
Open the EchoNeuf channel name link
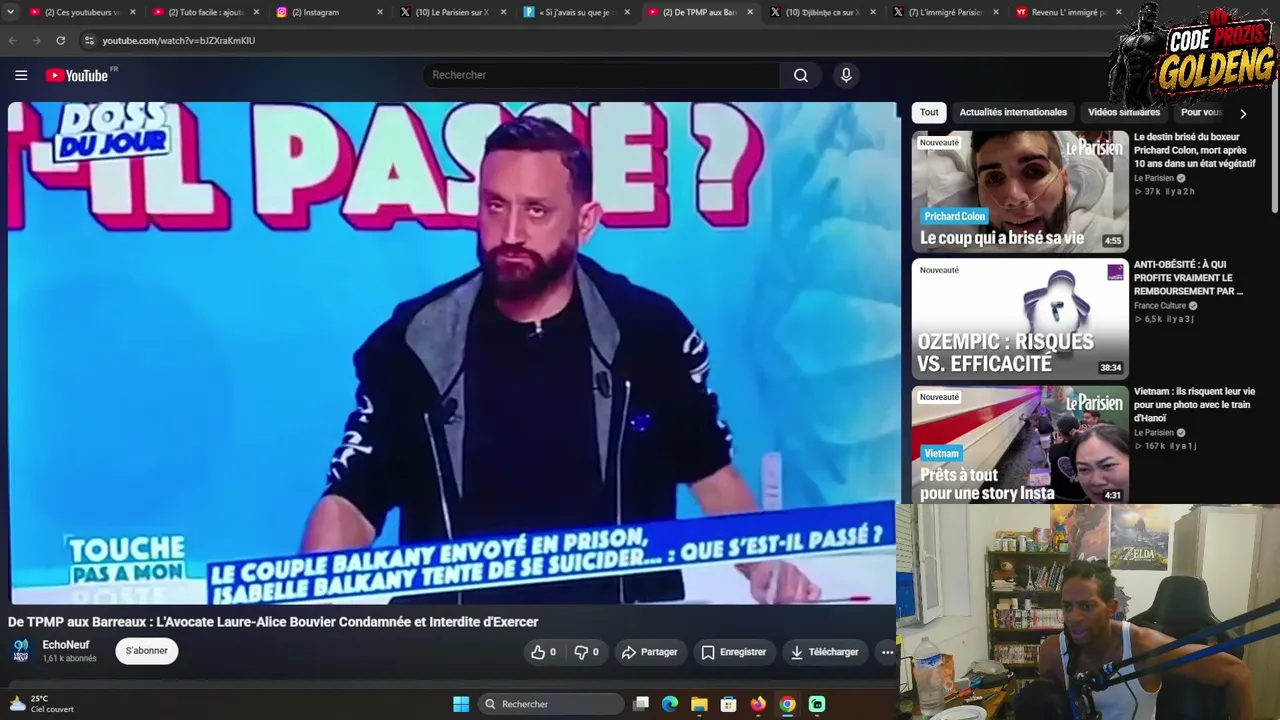pos(66,645)
